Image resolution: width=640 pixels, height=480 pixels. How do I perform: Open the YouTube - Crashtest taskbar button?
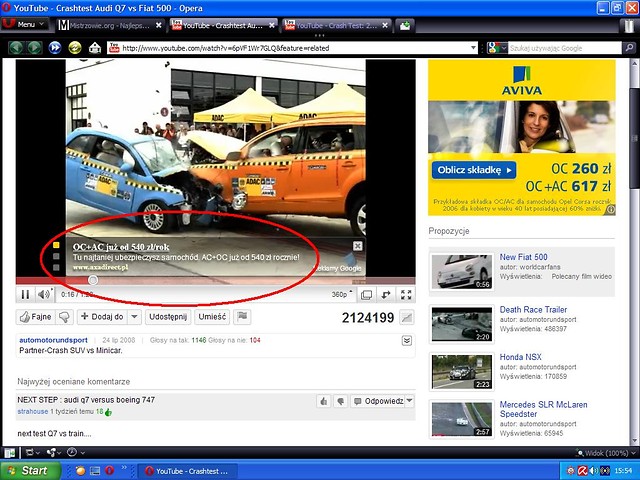pyautogui.click(x=187, y=471)
